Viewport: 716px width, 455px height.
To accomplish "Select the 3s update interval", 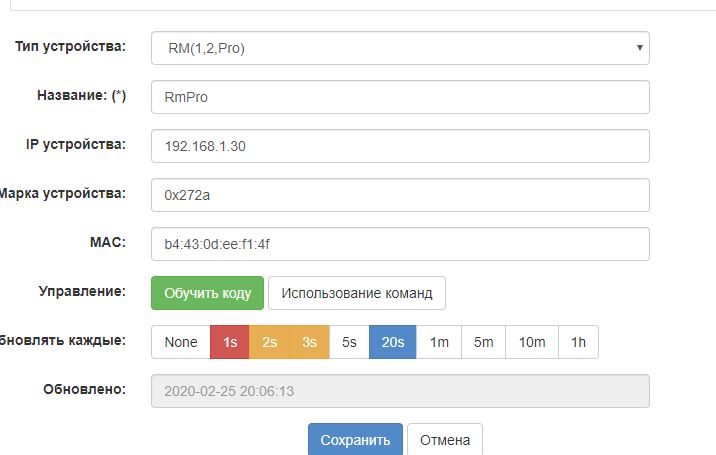I will (x=309, y=342).
